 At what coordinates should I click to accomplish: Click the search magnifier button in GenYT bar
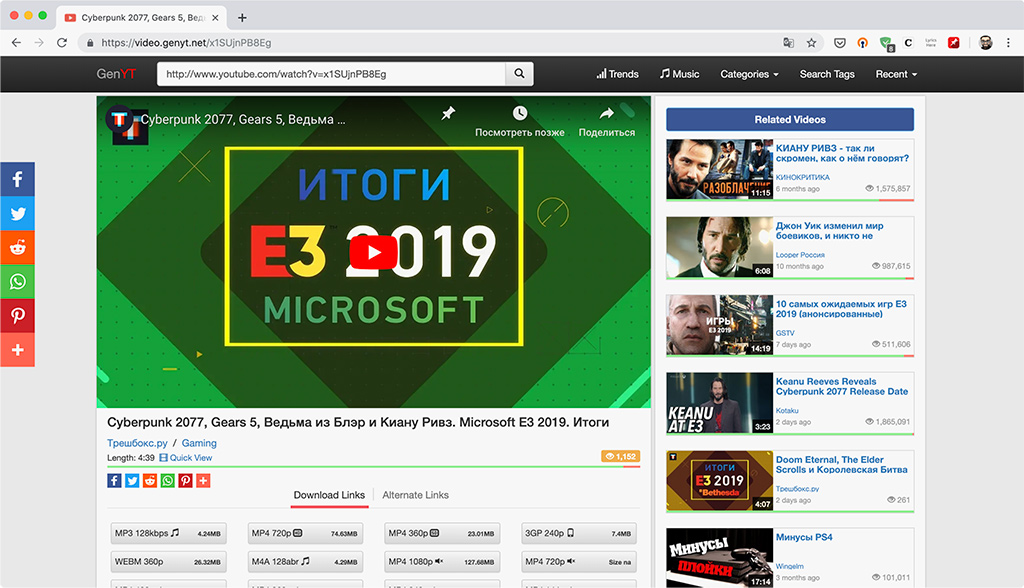click(x=519, y=74)
